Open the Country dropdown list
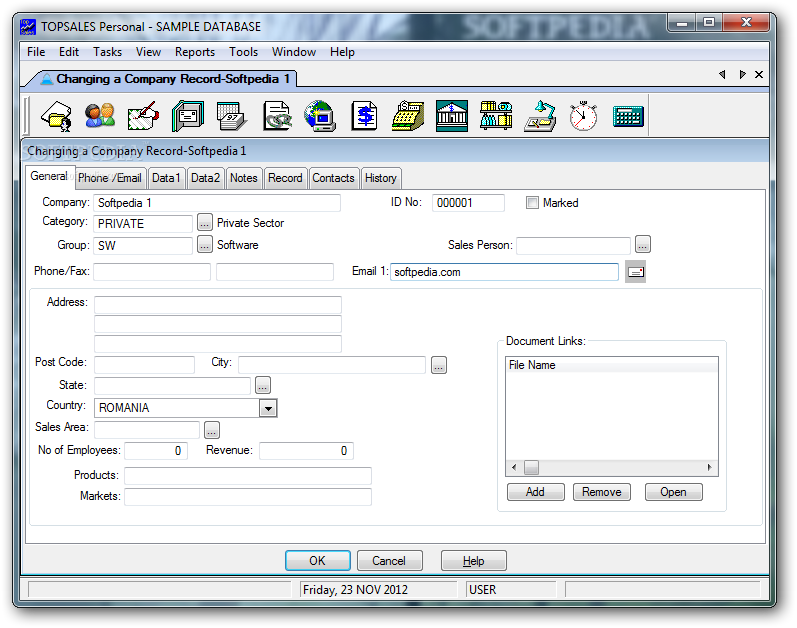 268,408
